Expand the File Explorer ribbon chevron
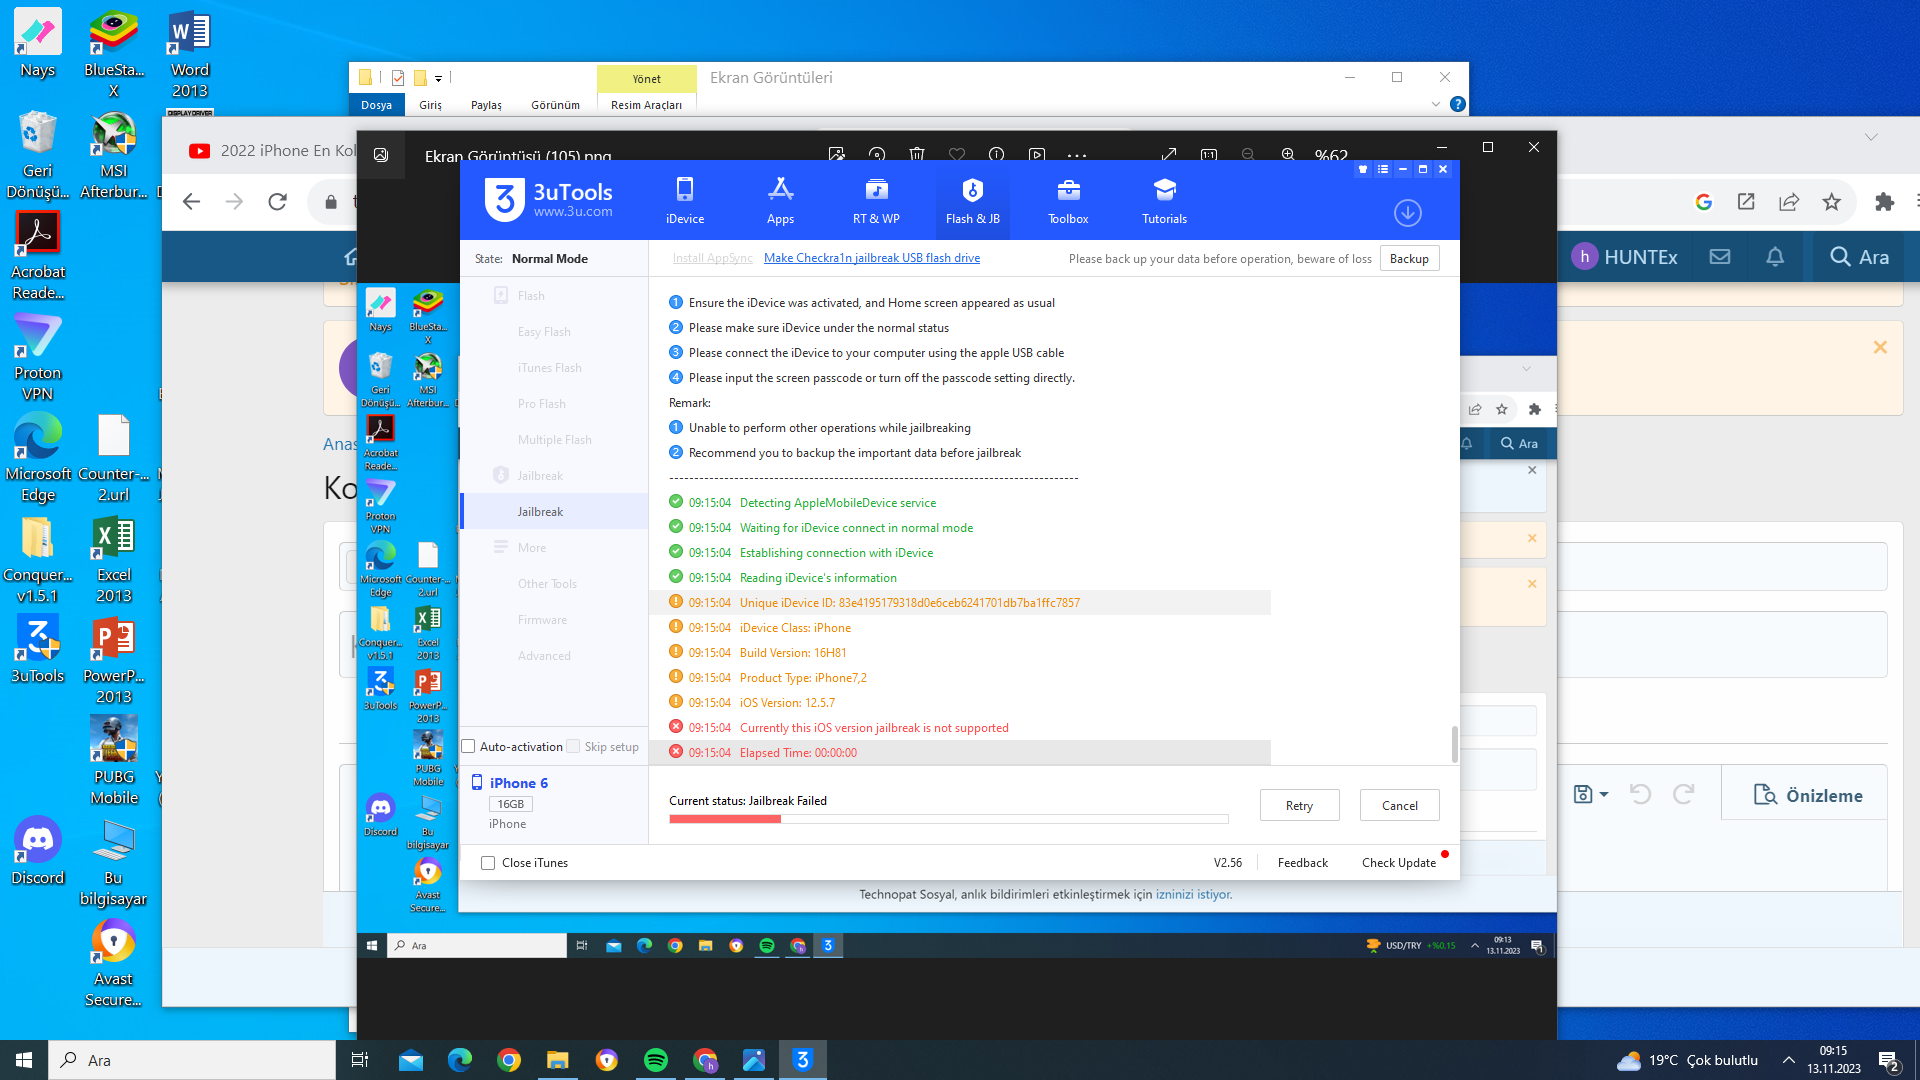Screen dimensions: 1920x1080 1435,104
